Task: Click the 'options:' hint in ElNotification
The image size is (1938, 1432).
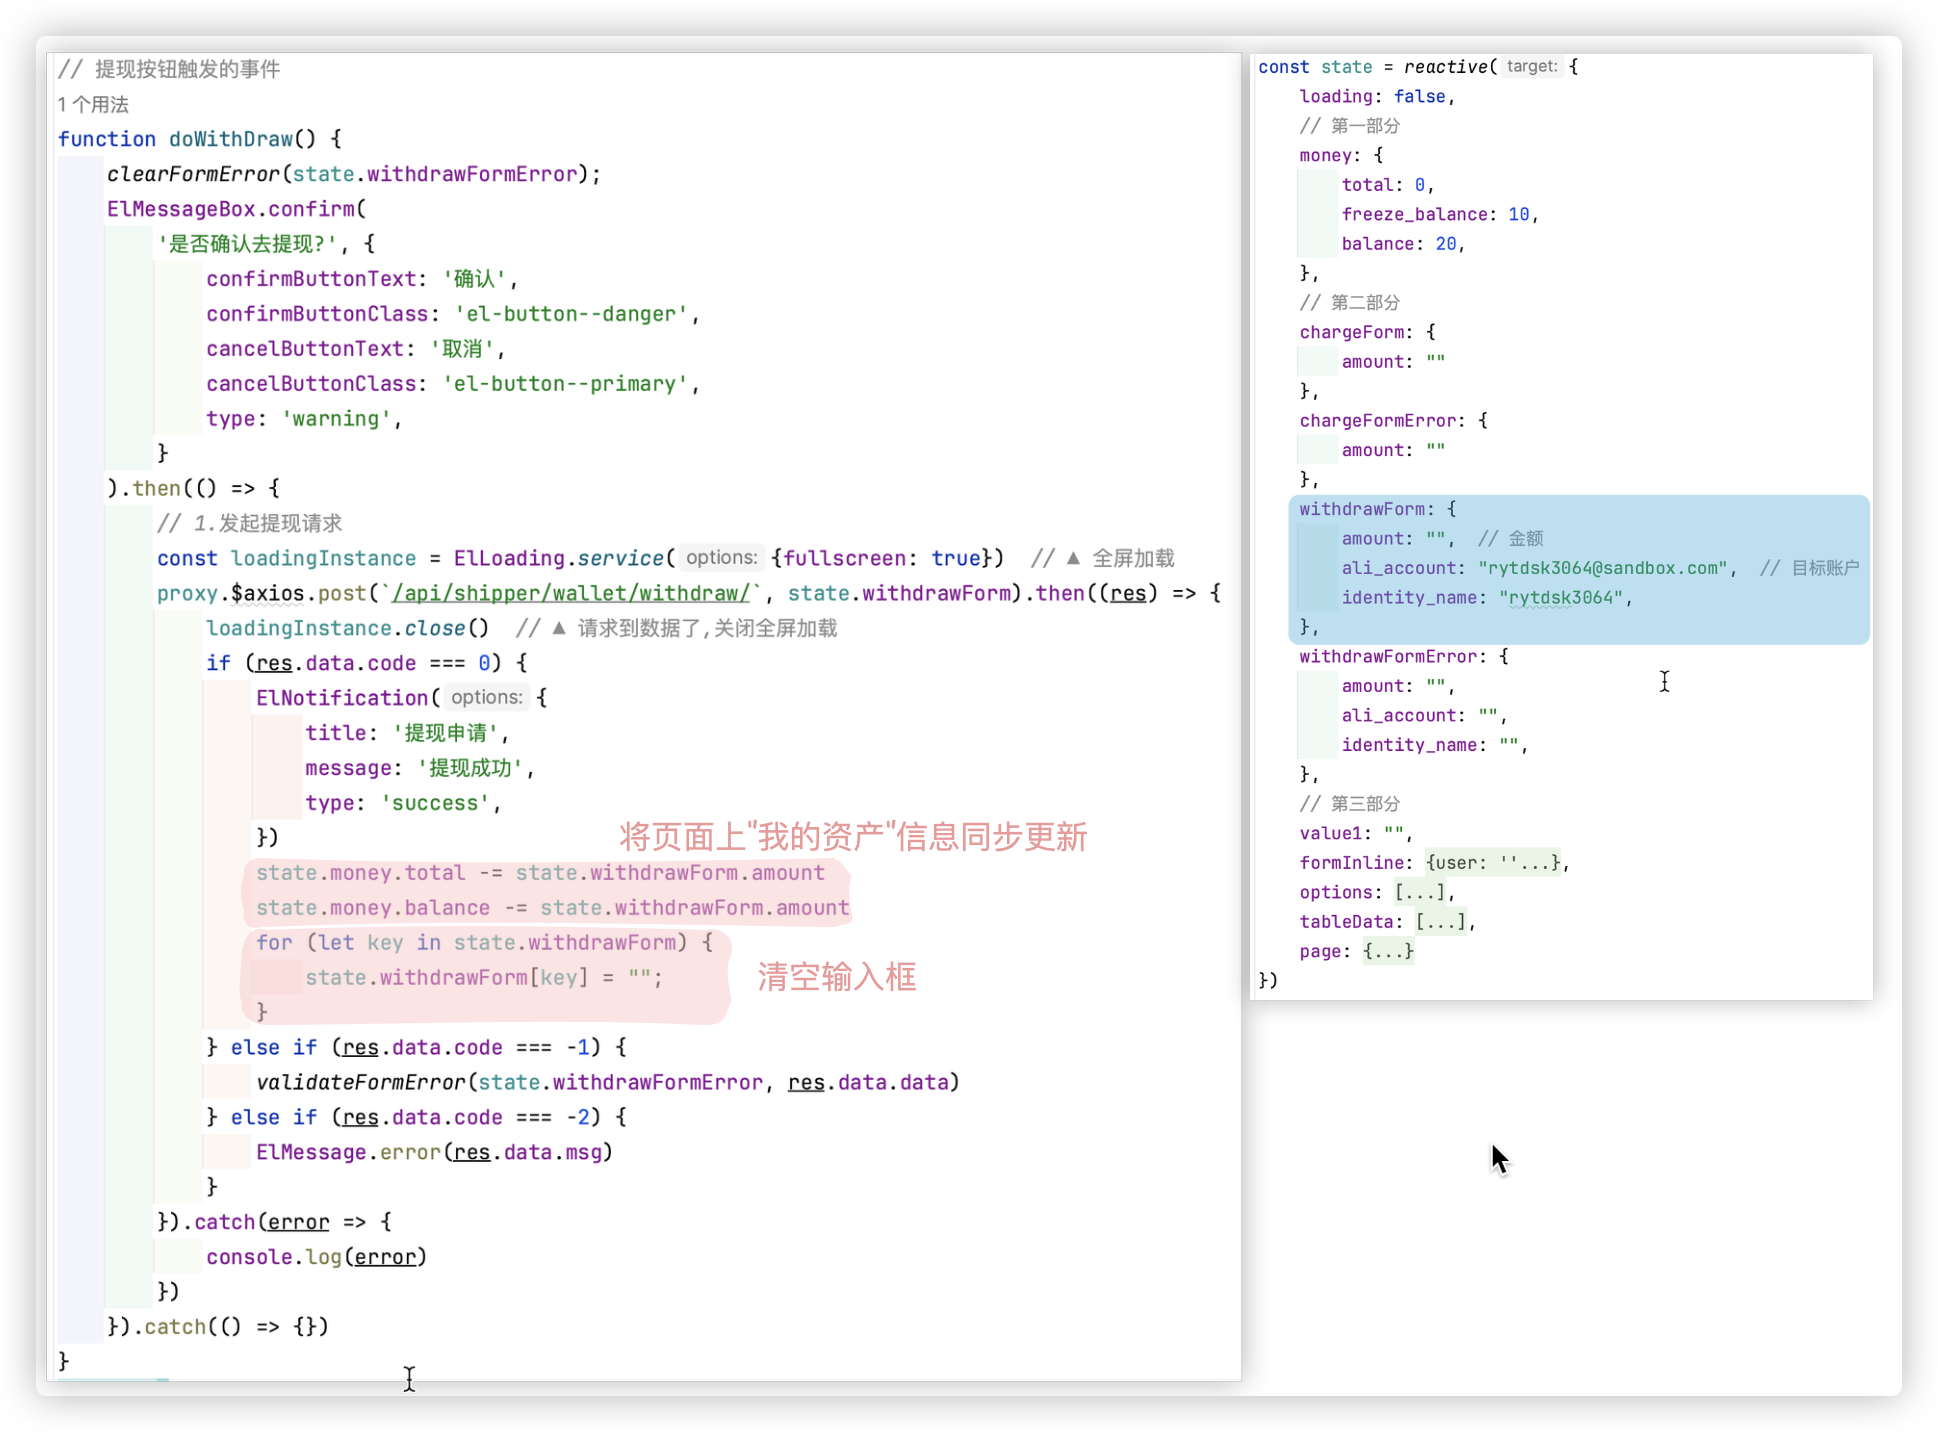Action: (x=486, y=698)
